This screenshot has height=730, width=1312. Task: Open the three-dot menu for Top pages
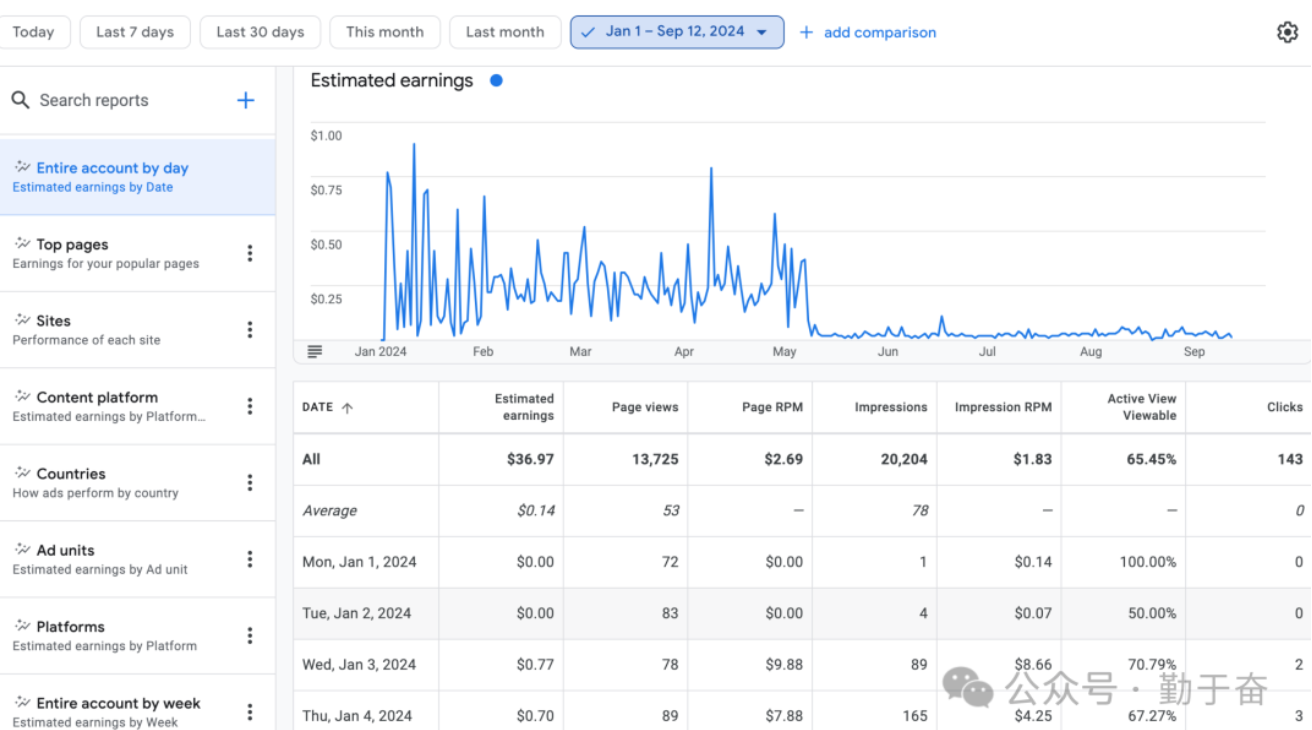tap(250, 254)
